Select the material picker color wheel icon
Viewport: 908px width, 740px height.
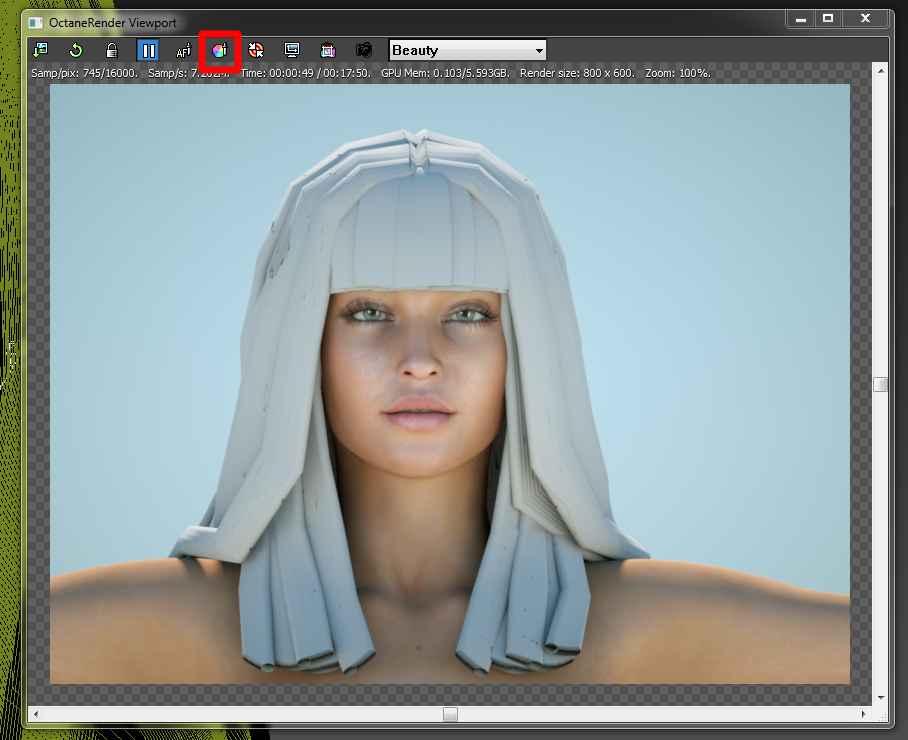point(219,51)
